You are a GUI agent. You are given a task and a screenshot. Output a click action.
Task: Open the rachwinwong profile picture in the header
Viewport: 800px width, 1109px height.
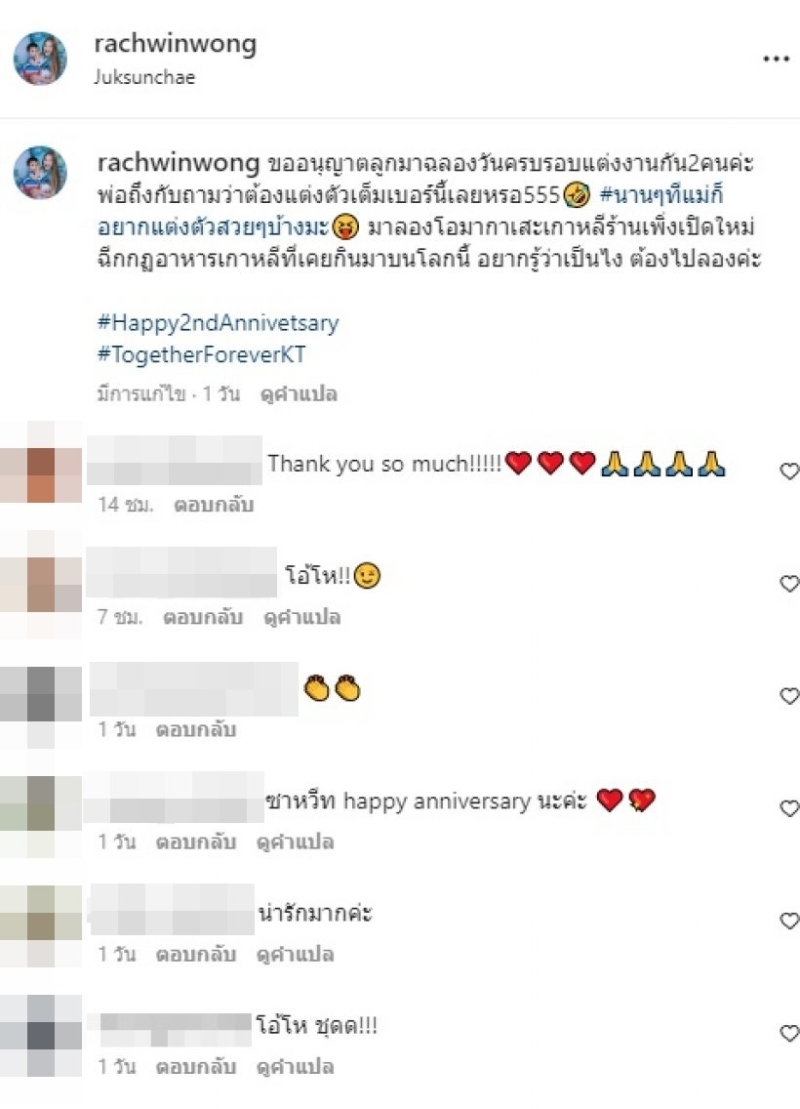coord(40,59)
